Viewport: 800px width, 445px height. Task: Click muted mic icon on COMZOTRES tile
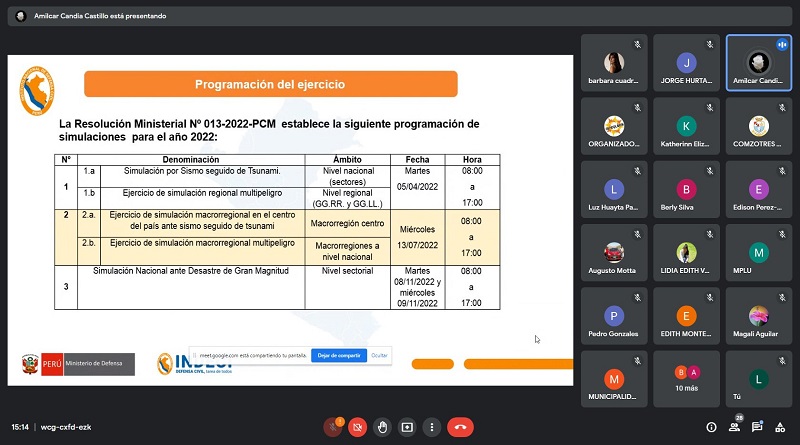click(x=783, y=108)
